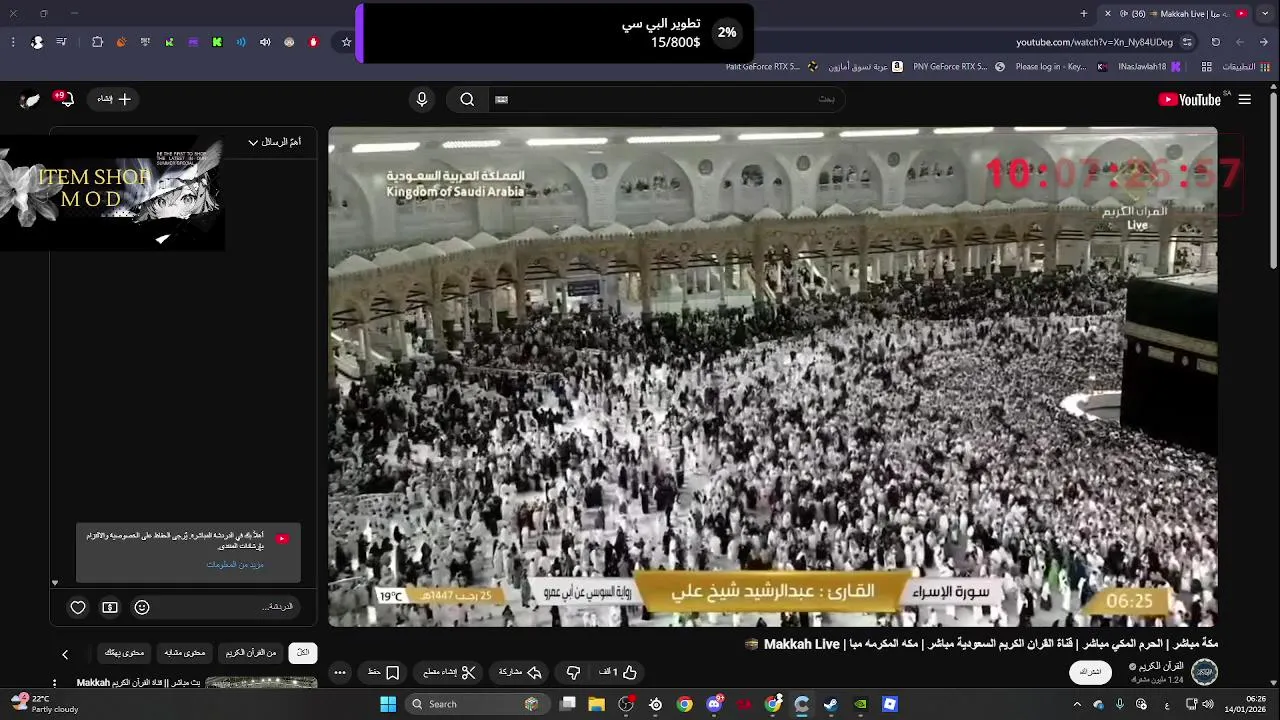Open the chat emoji picker
The width and height of the screenshot is (1280, 720).
[x=142, y=607]
